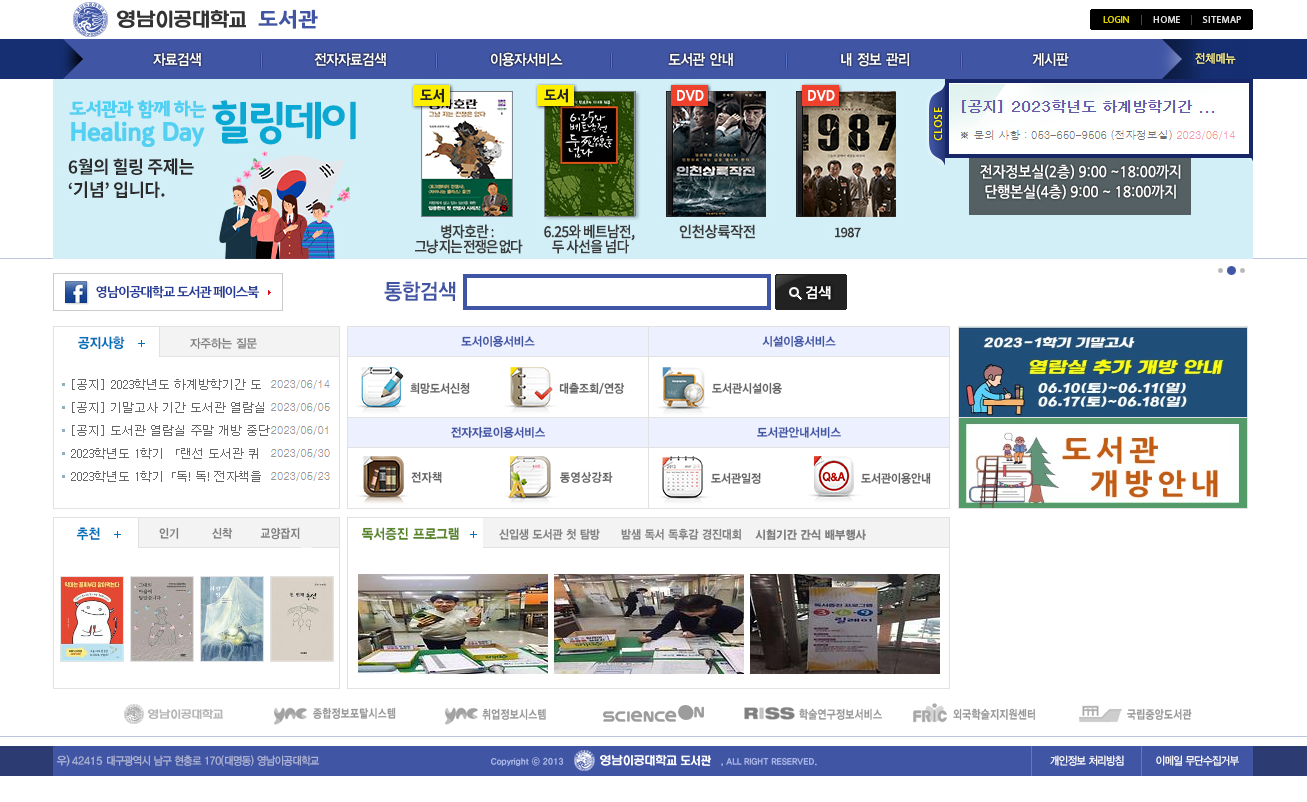Screen dimensions: 1307x802
Task: Open the 전체메뉴 full menu
Action: click(x=1215, y=59)
